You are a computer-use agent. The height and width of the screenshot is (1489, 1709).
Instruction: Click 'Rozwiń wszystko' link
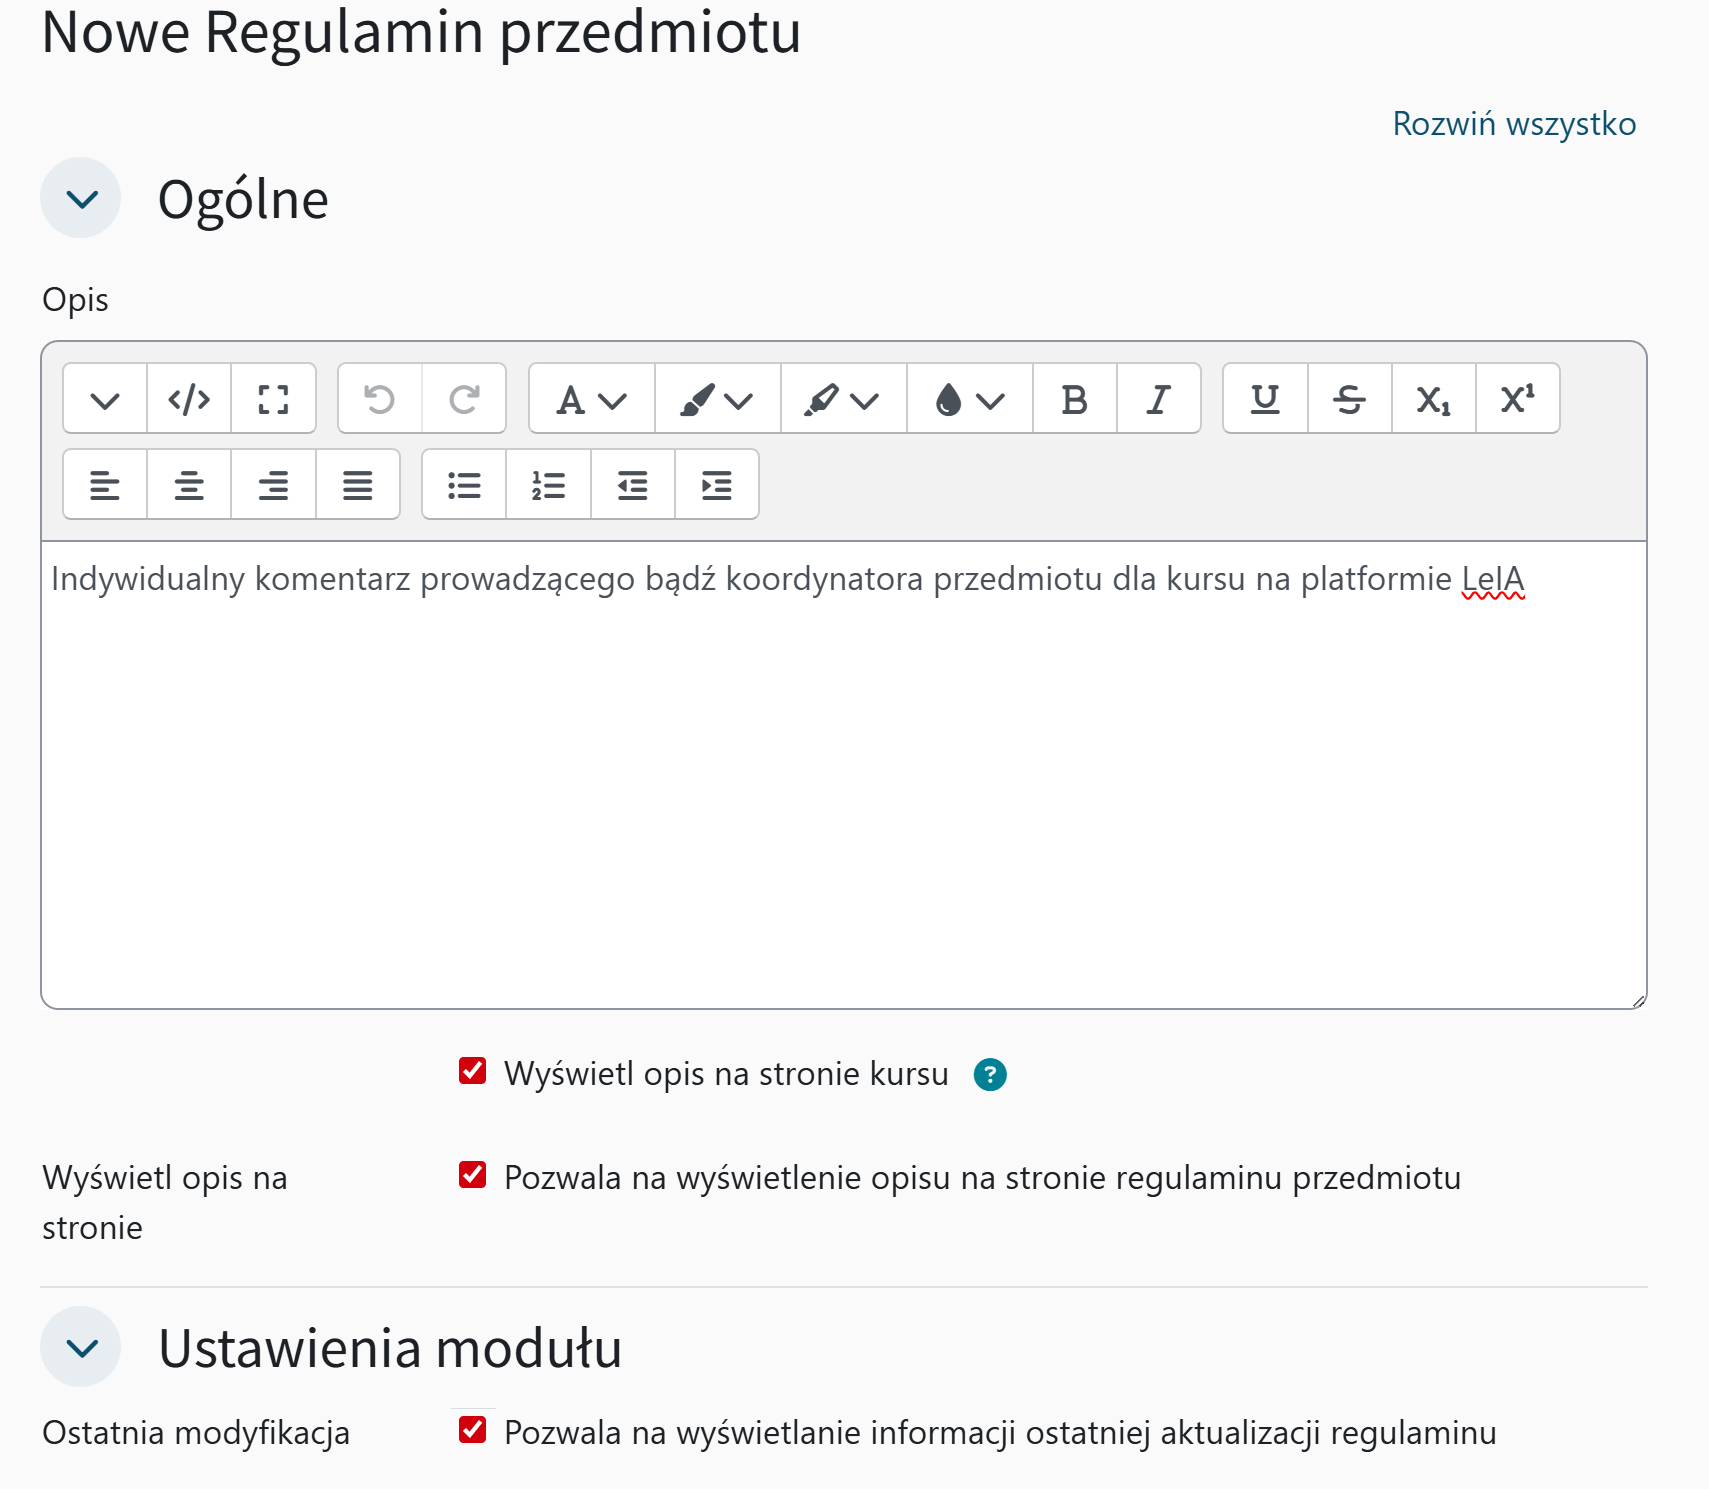(1513, 124)
